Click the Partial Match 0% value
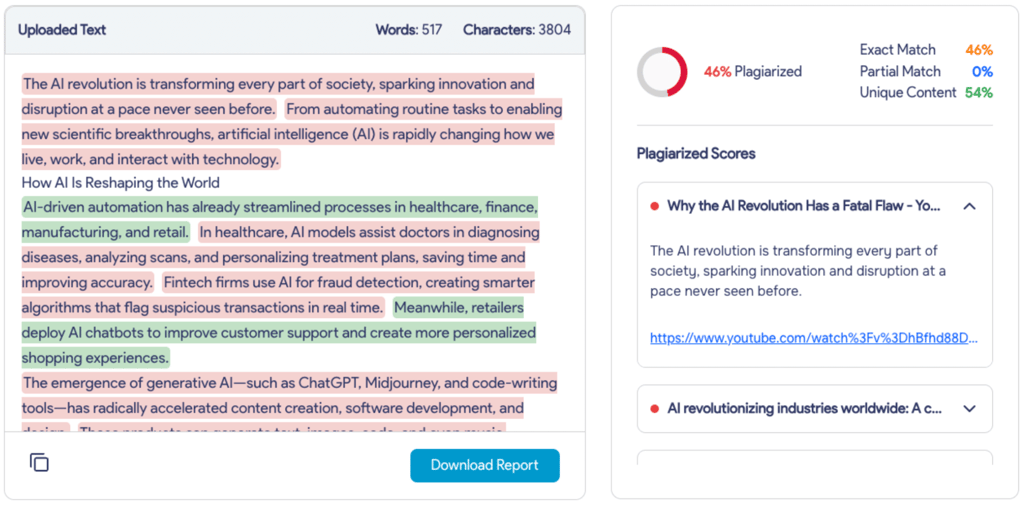 [982, 71]
